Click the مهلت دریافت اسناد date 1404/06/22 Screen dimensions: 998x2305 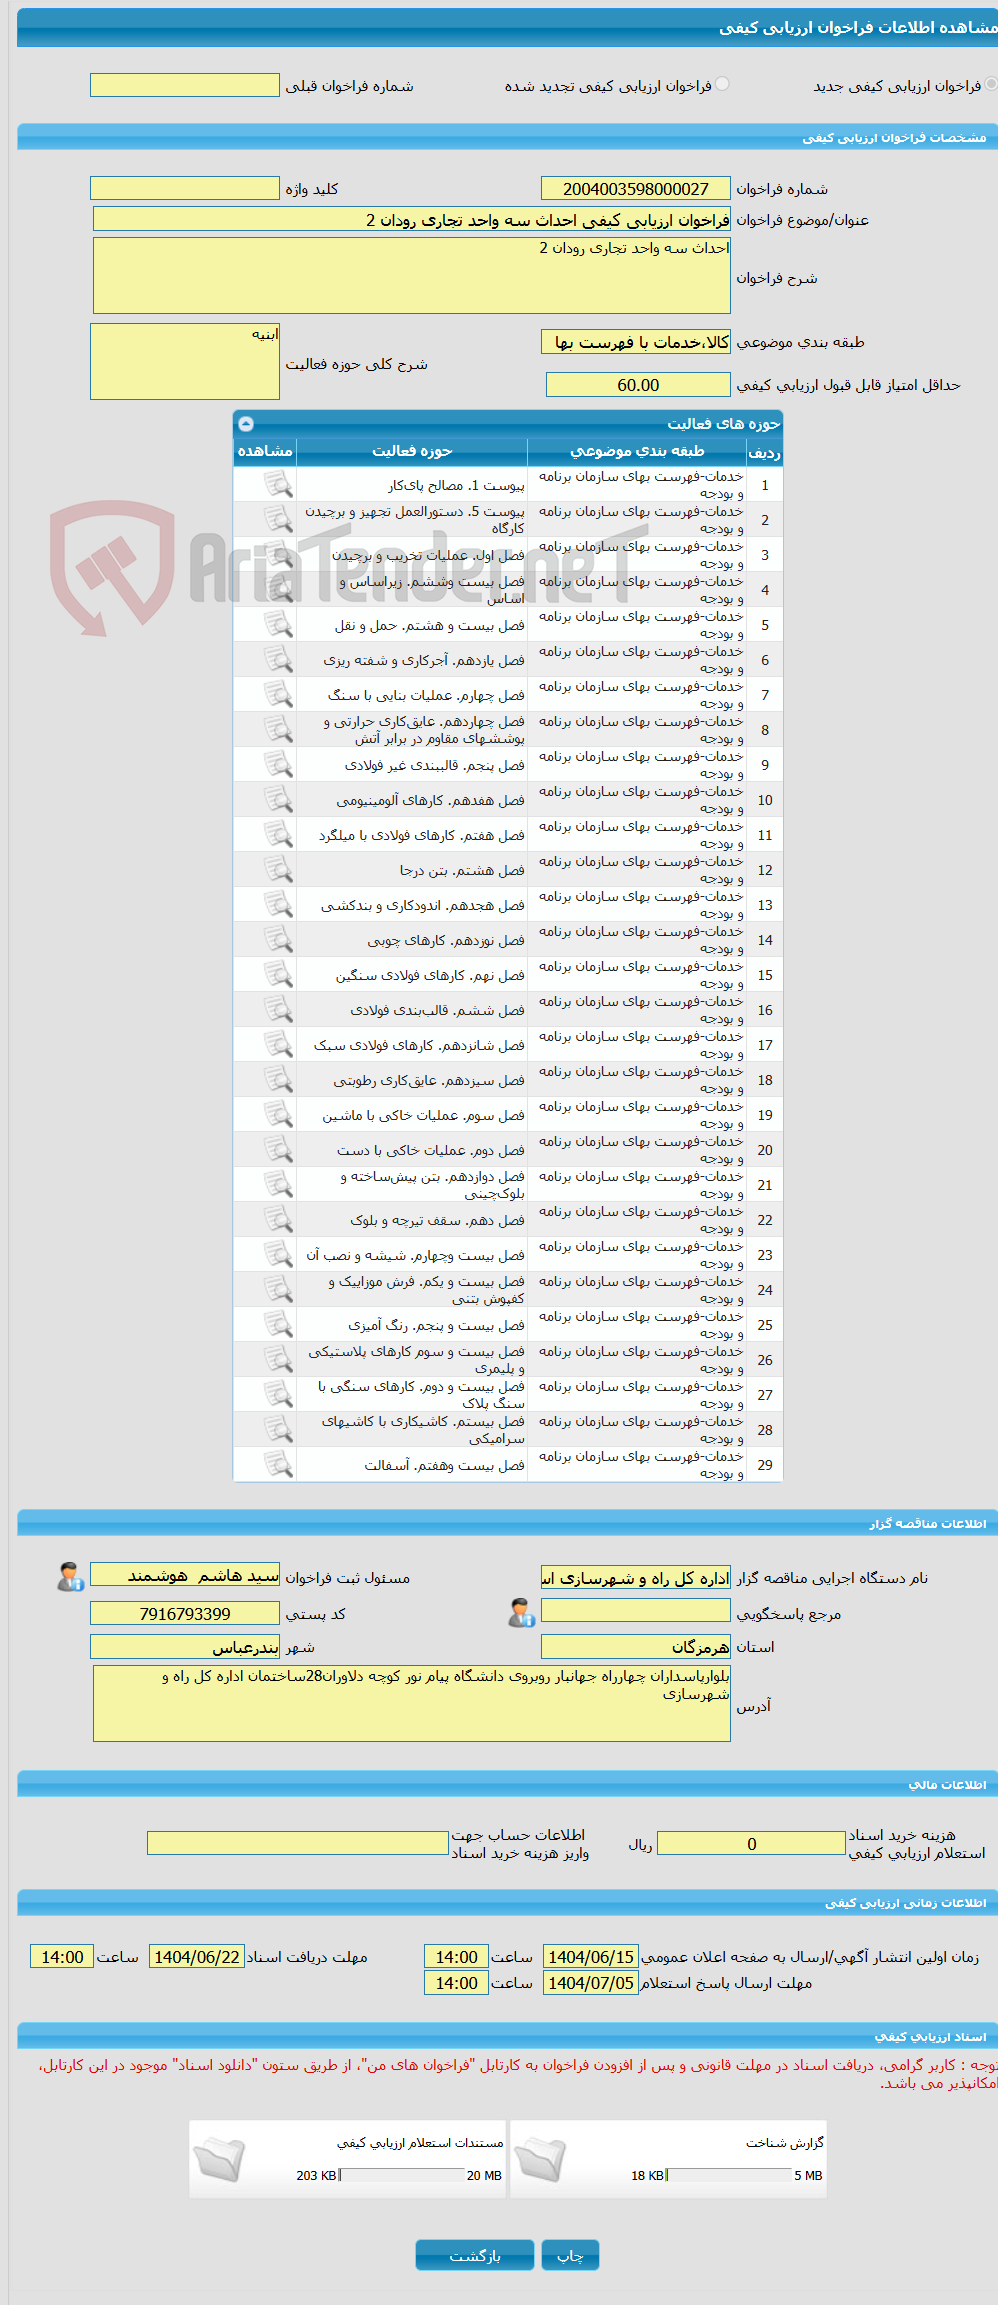tap(197, 1956)
